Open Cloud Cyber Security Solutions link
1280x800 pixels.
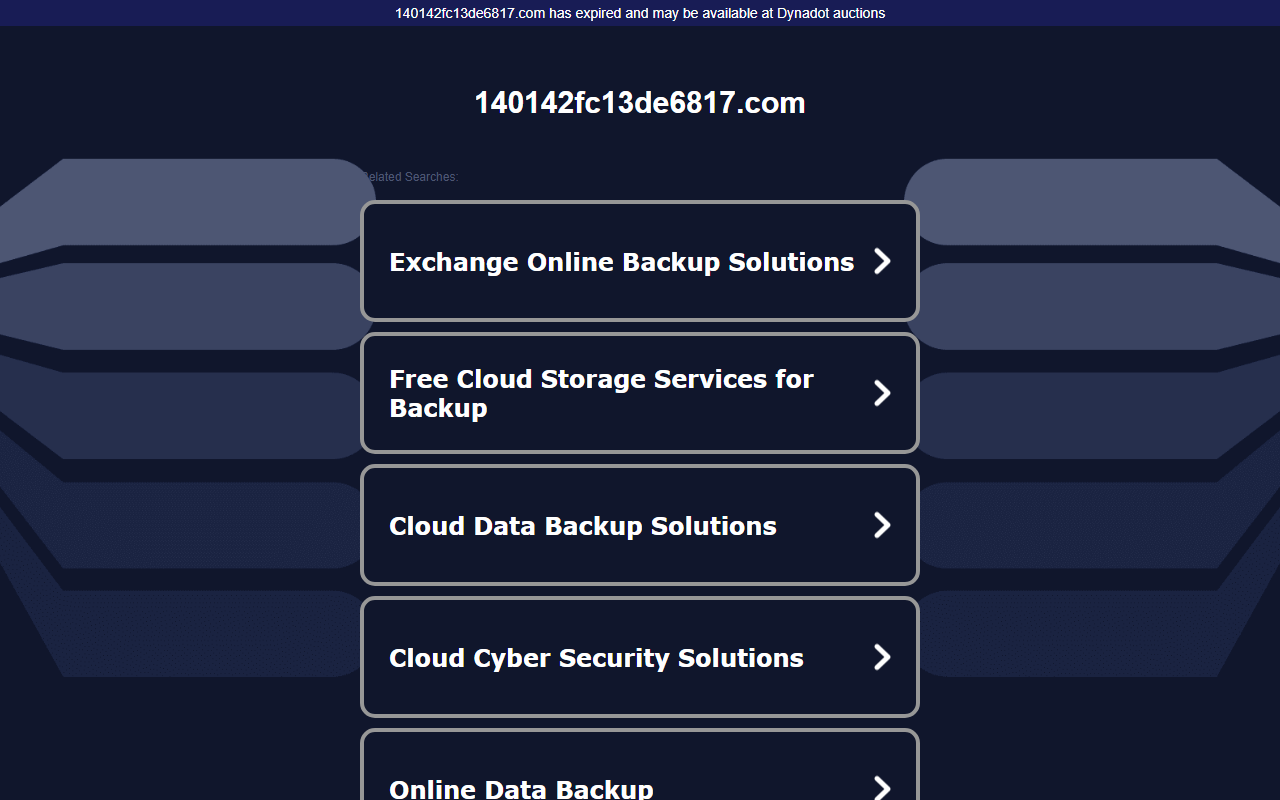[x=639, y=657]
